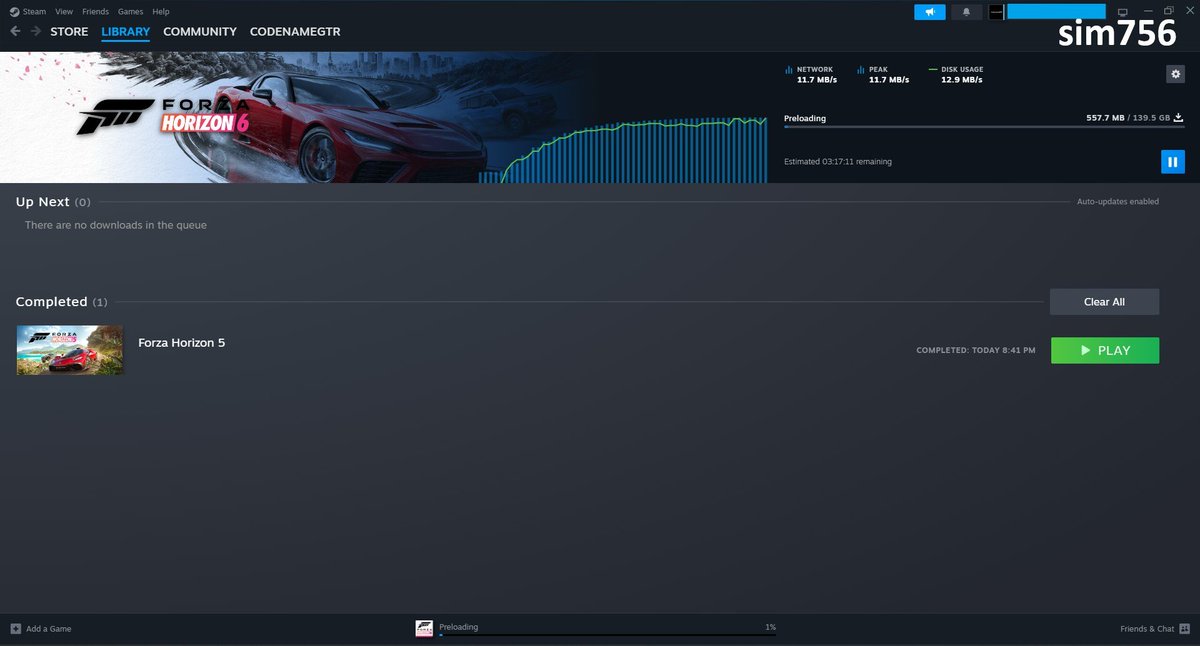The height and width of the screenshot is (646, 1200).
Task: Open the Games menu
Action: pos(131,11)
